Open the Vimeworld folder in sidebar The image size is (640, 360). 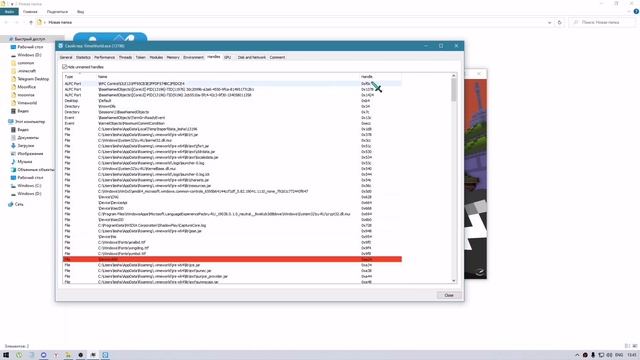[27, 103]
